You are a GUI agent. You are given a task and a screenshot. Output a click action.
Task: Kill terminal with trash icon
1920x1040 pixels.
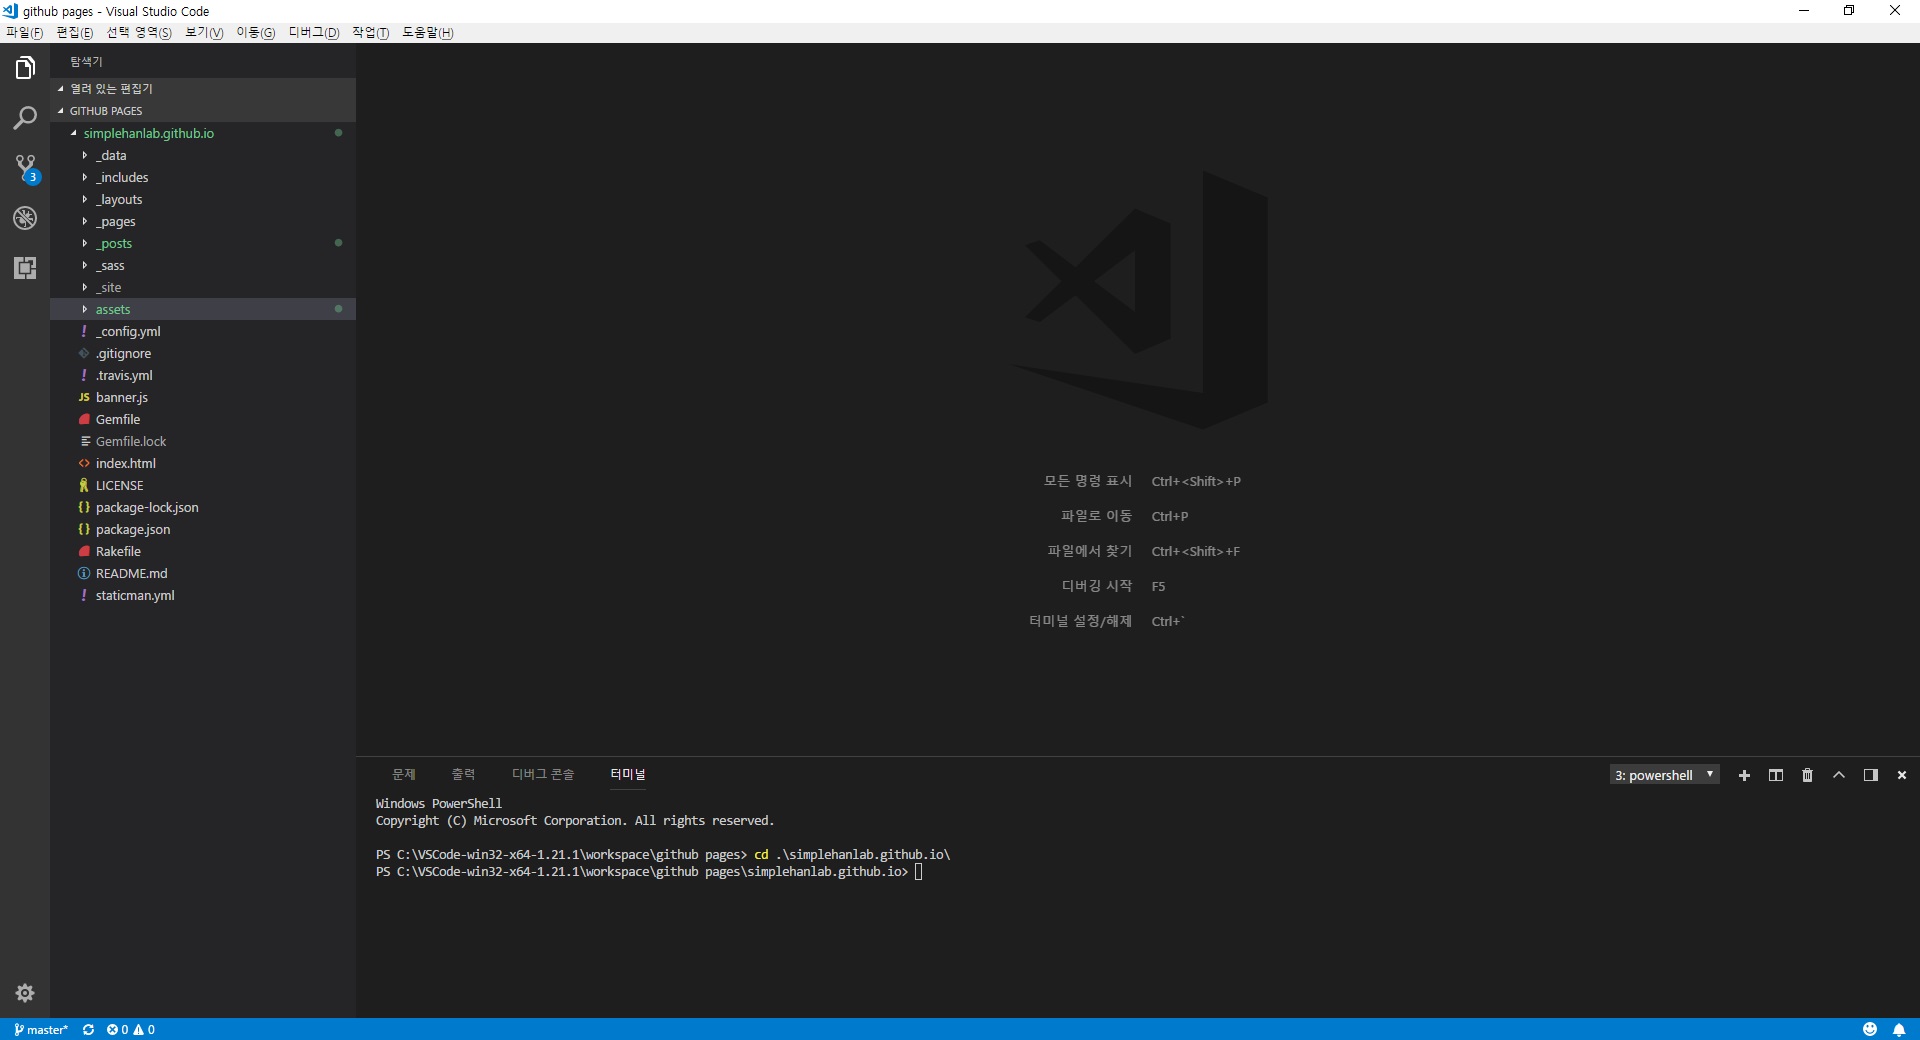point(1807,775)
